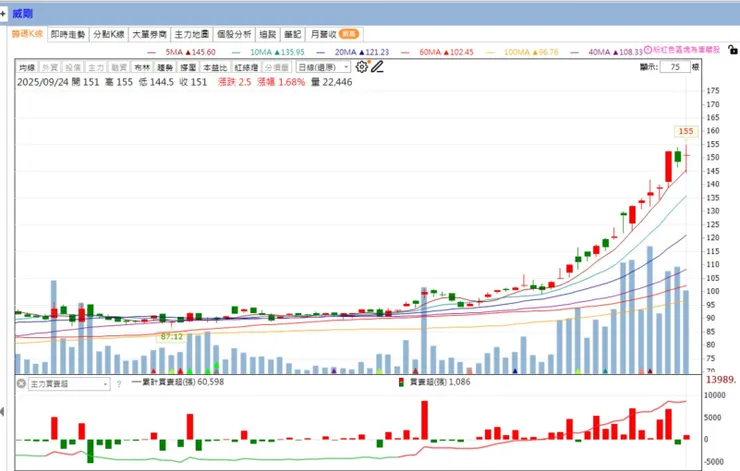Click the 顯示 bar count field showing 75
Image resolution: width=740 pixels, height=471 pixels.
pos(675,67)
